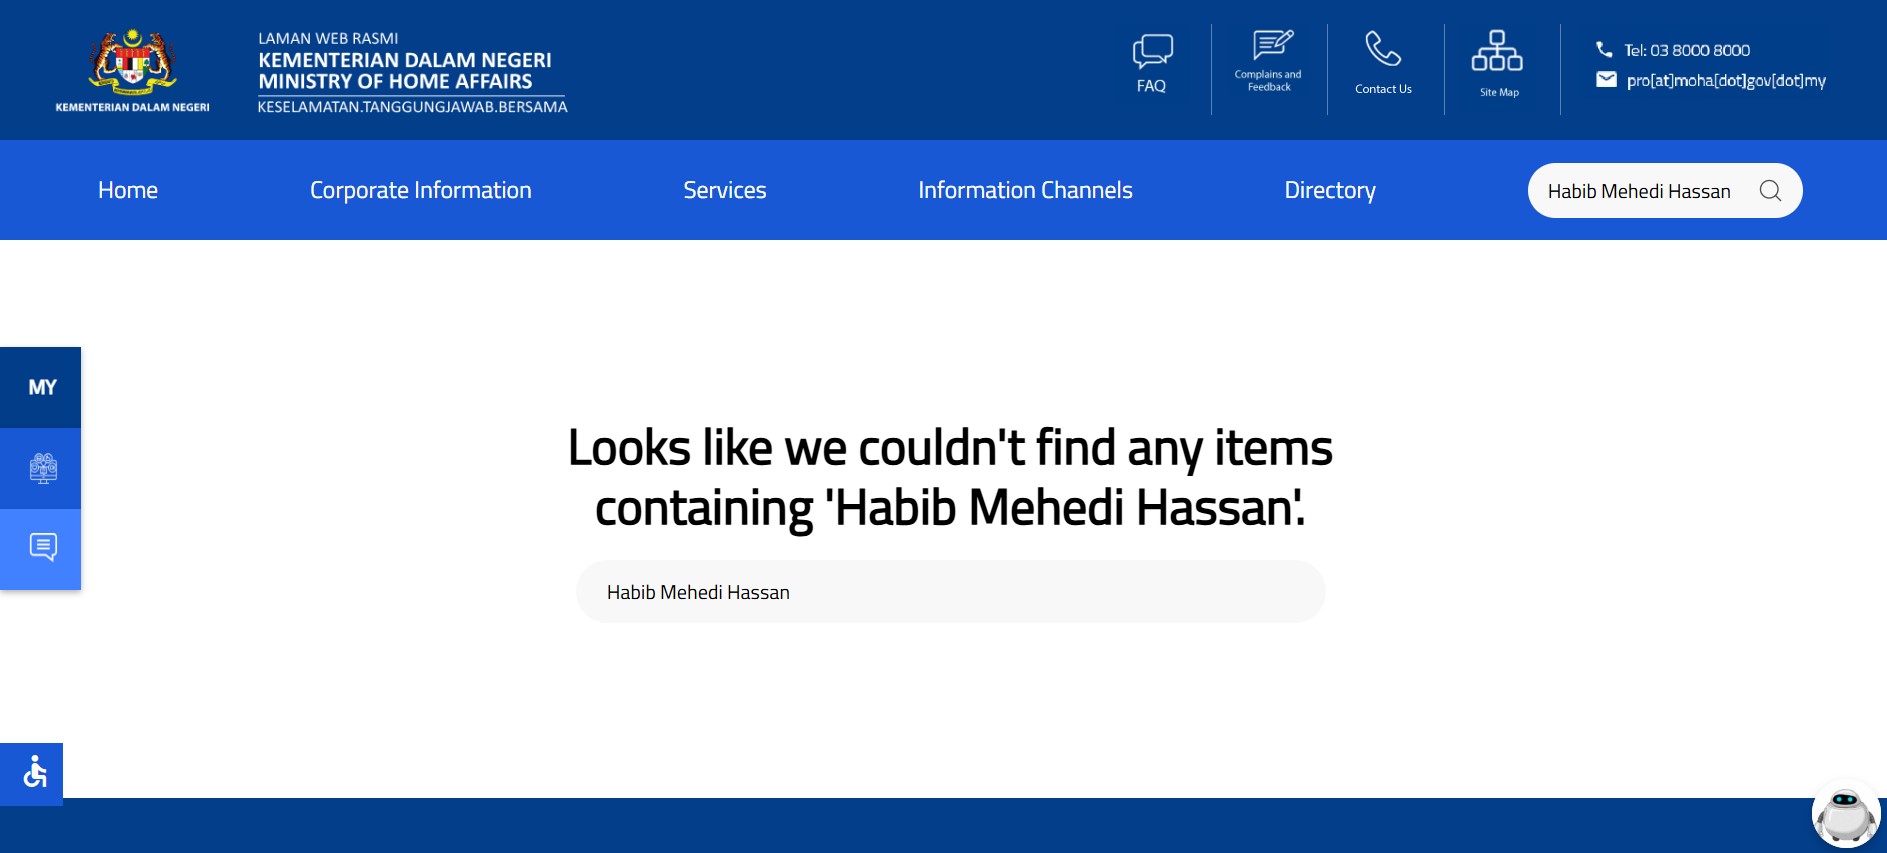The width and height of the screenshot is (1887, 853).
Task: Click the sidebar feedback message icon
Action: coord(42,548)
